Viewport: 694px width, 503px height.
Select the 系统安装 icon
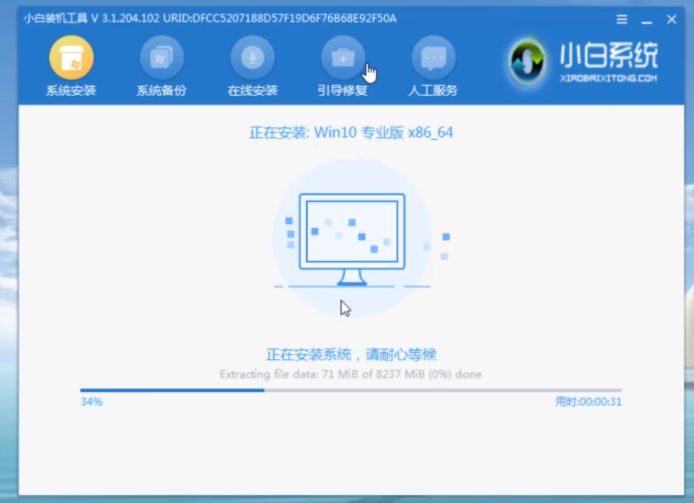coord(71,58)
